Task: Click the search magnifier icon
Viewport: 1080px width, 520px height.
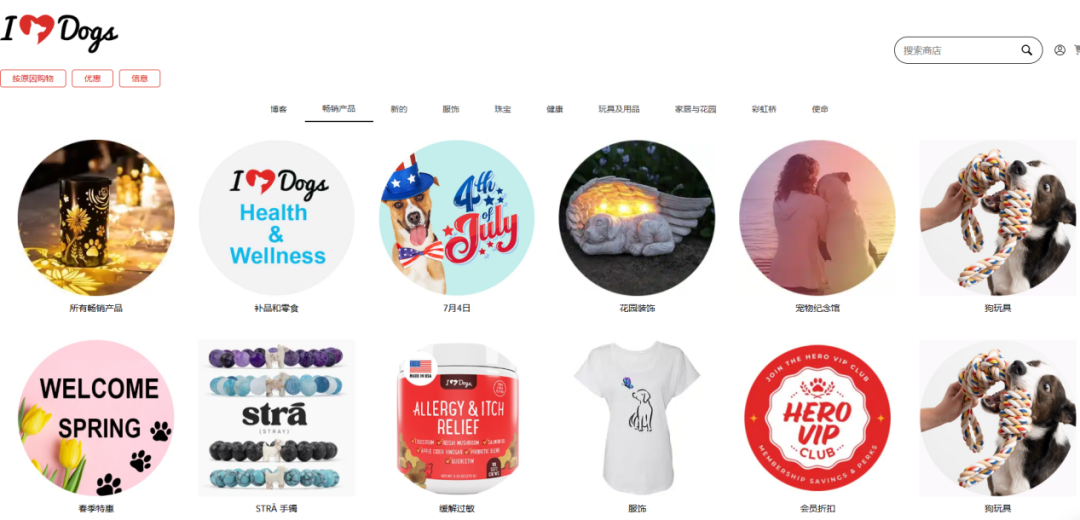Action: 1026,50
